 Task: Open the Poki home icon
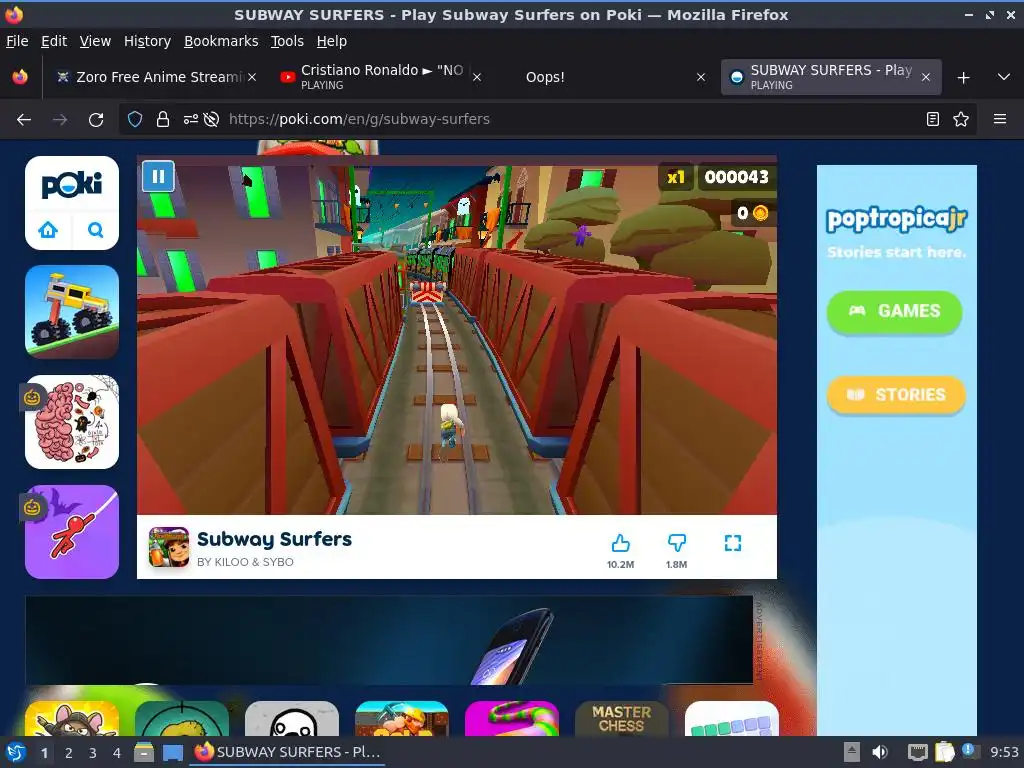coord(48,230)
